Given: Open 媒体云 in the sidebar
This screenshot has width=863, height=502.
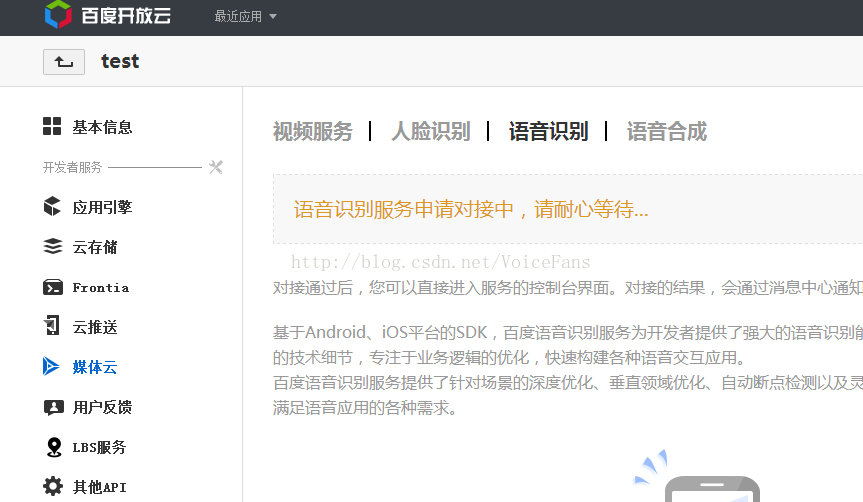Looking at the screenshot, I should tap(95, 367).
